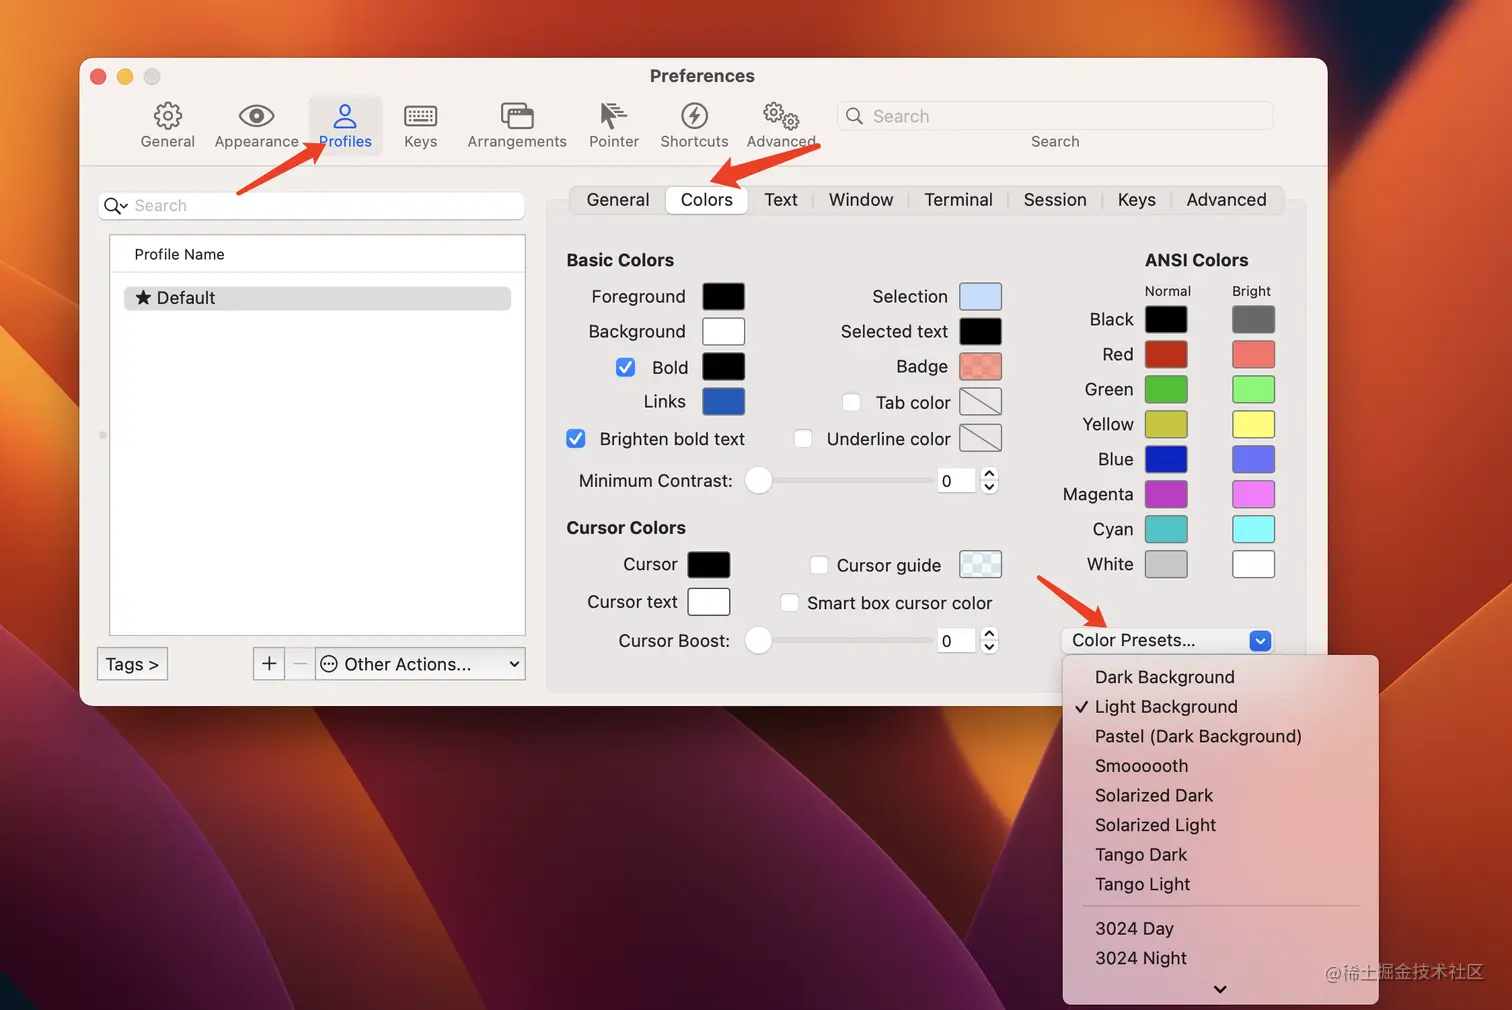The width and height of the screenshot is (1512, 1010).
Task: Click the Cursor Boost slider knob
Action: 759,640
